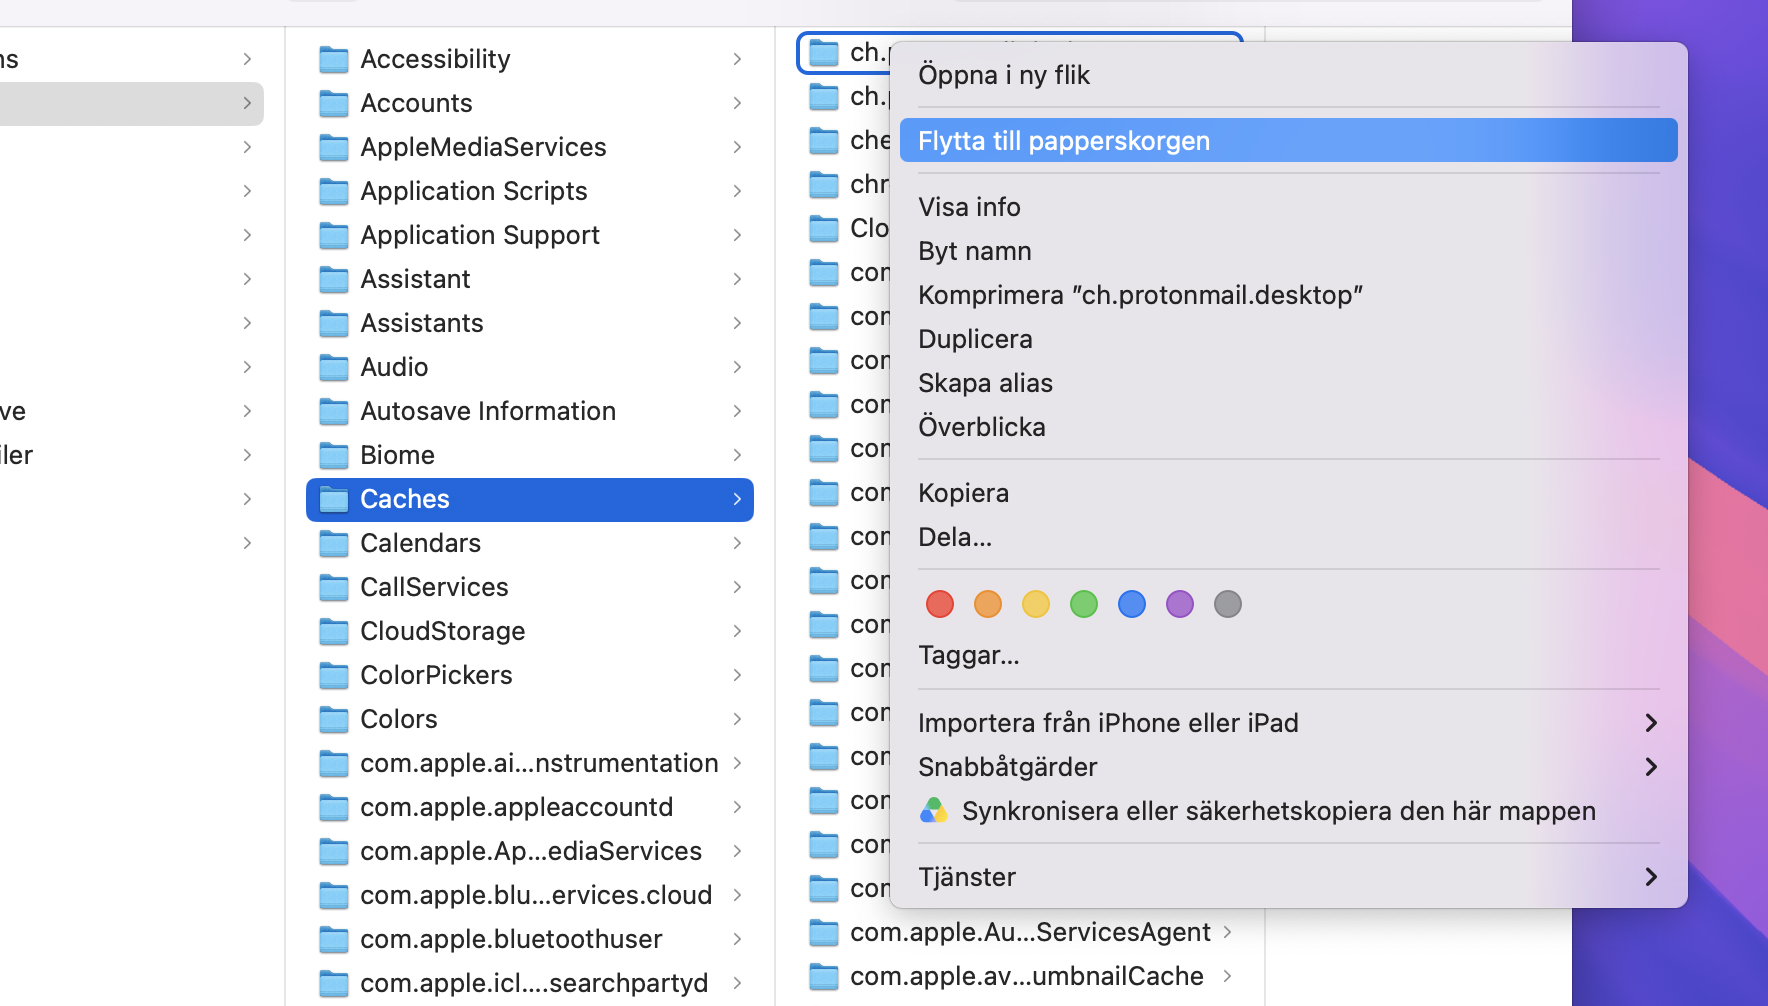Viewport: 1768px width, 1006px height.
Task: Click the com.apple.icl….searchpartyd folder icon
Action: click(x=334, y=984)
